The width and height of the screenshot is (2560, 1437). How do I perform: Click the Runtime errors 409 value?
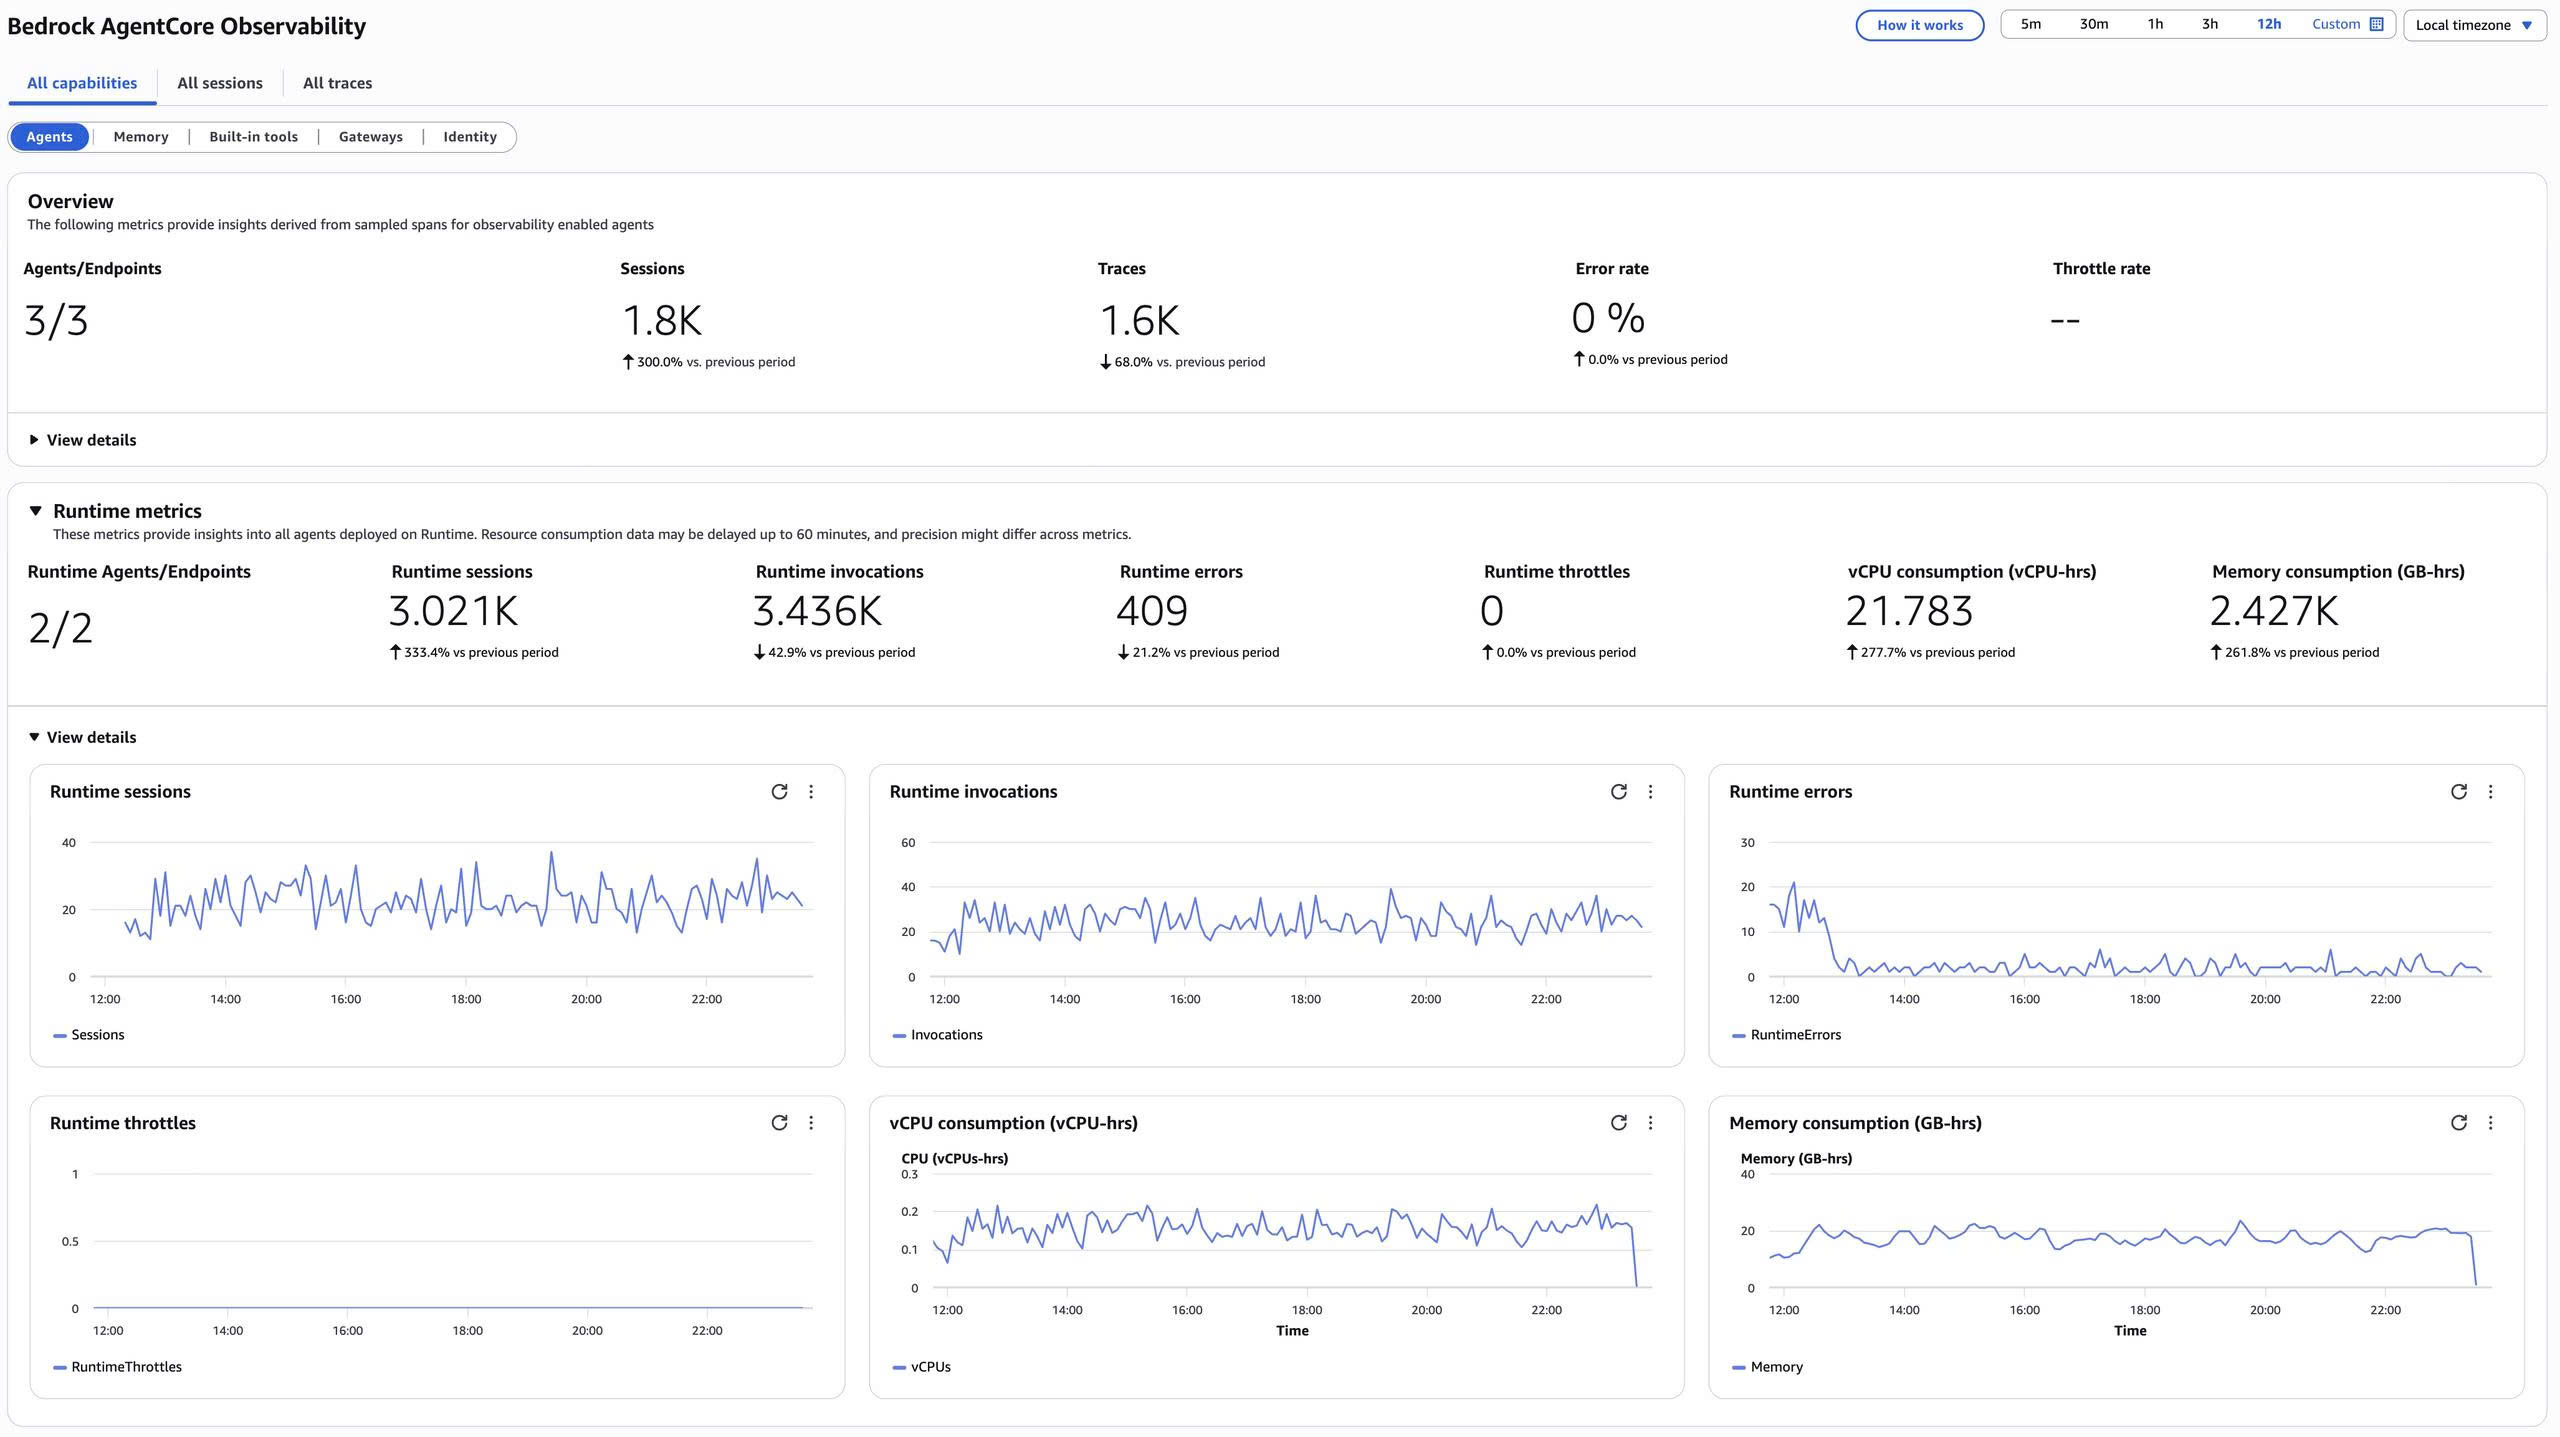pyautogui.click(x=1152, y=611)
